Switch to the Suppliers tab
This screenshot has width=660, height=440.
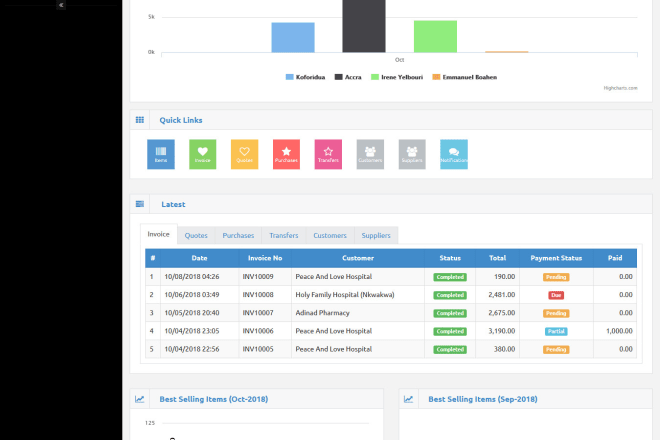[376, 235]
